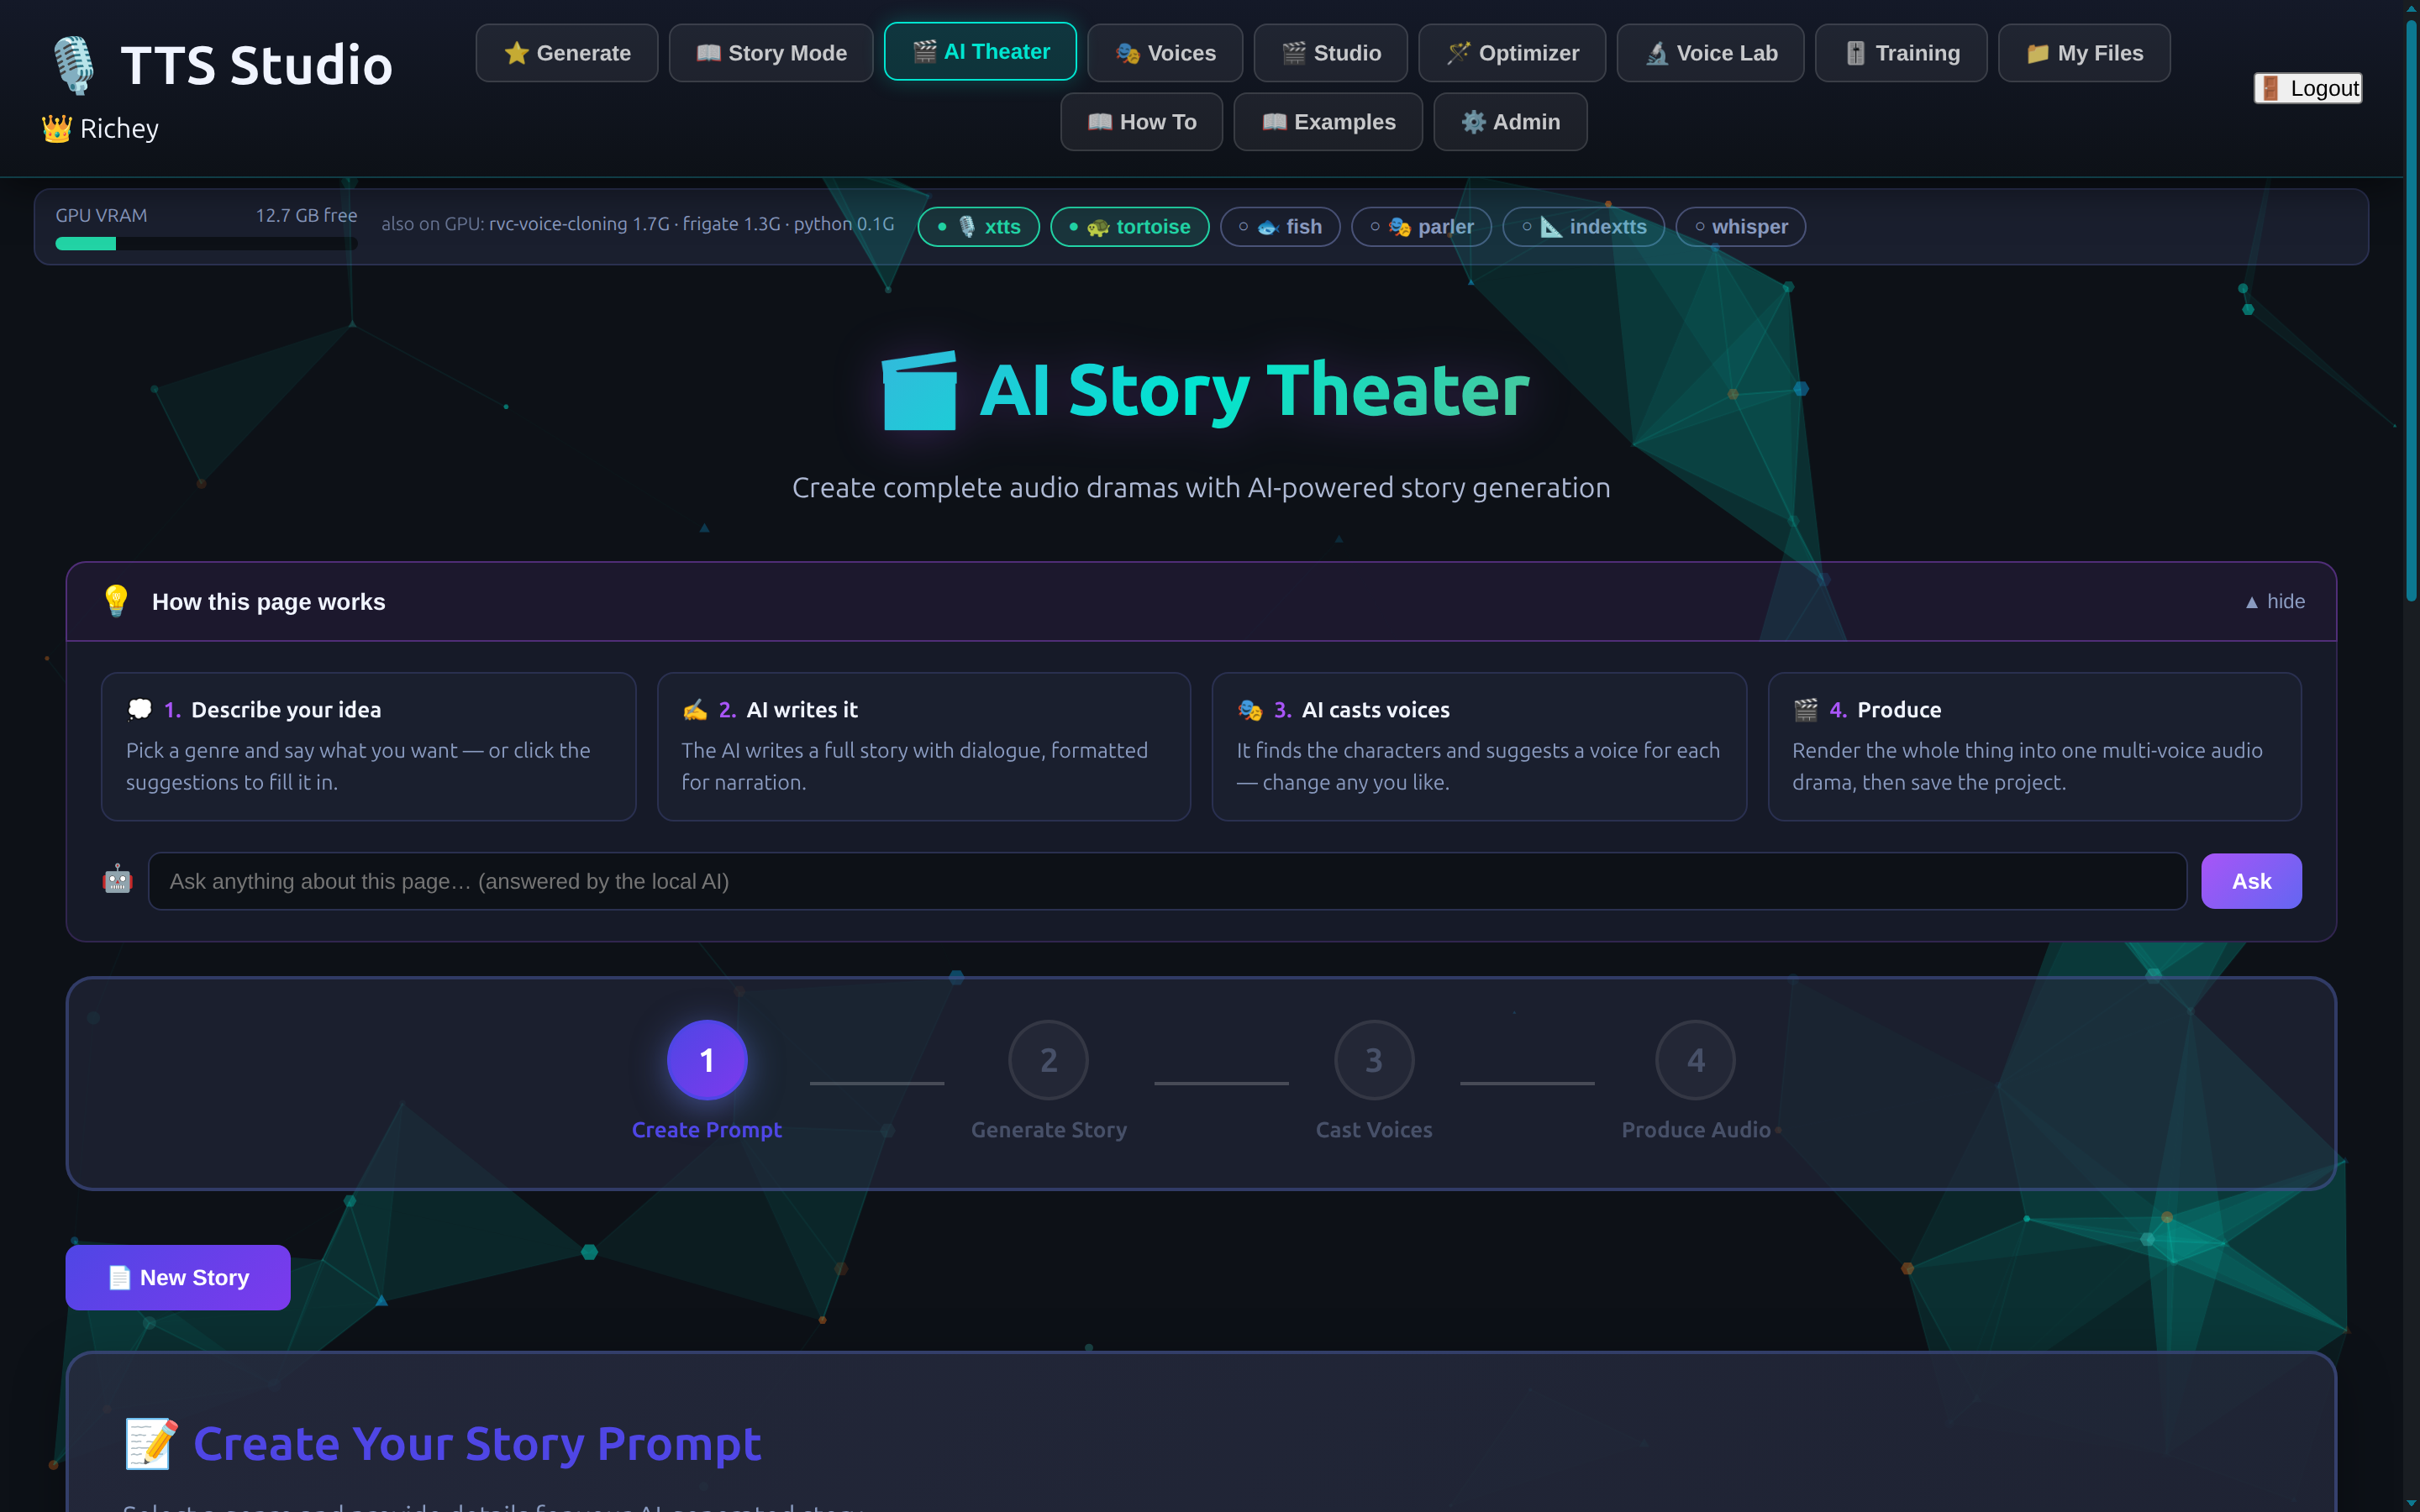Screen dimensions: 2420x1512
Task: Select step 1 Create Prompt circle
Action: pyautogui.click(x=707, y=1060)
